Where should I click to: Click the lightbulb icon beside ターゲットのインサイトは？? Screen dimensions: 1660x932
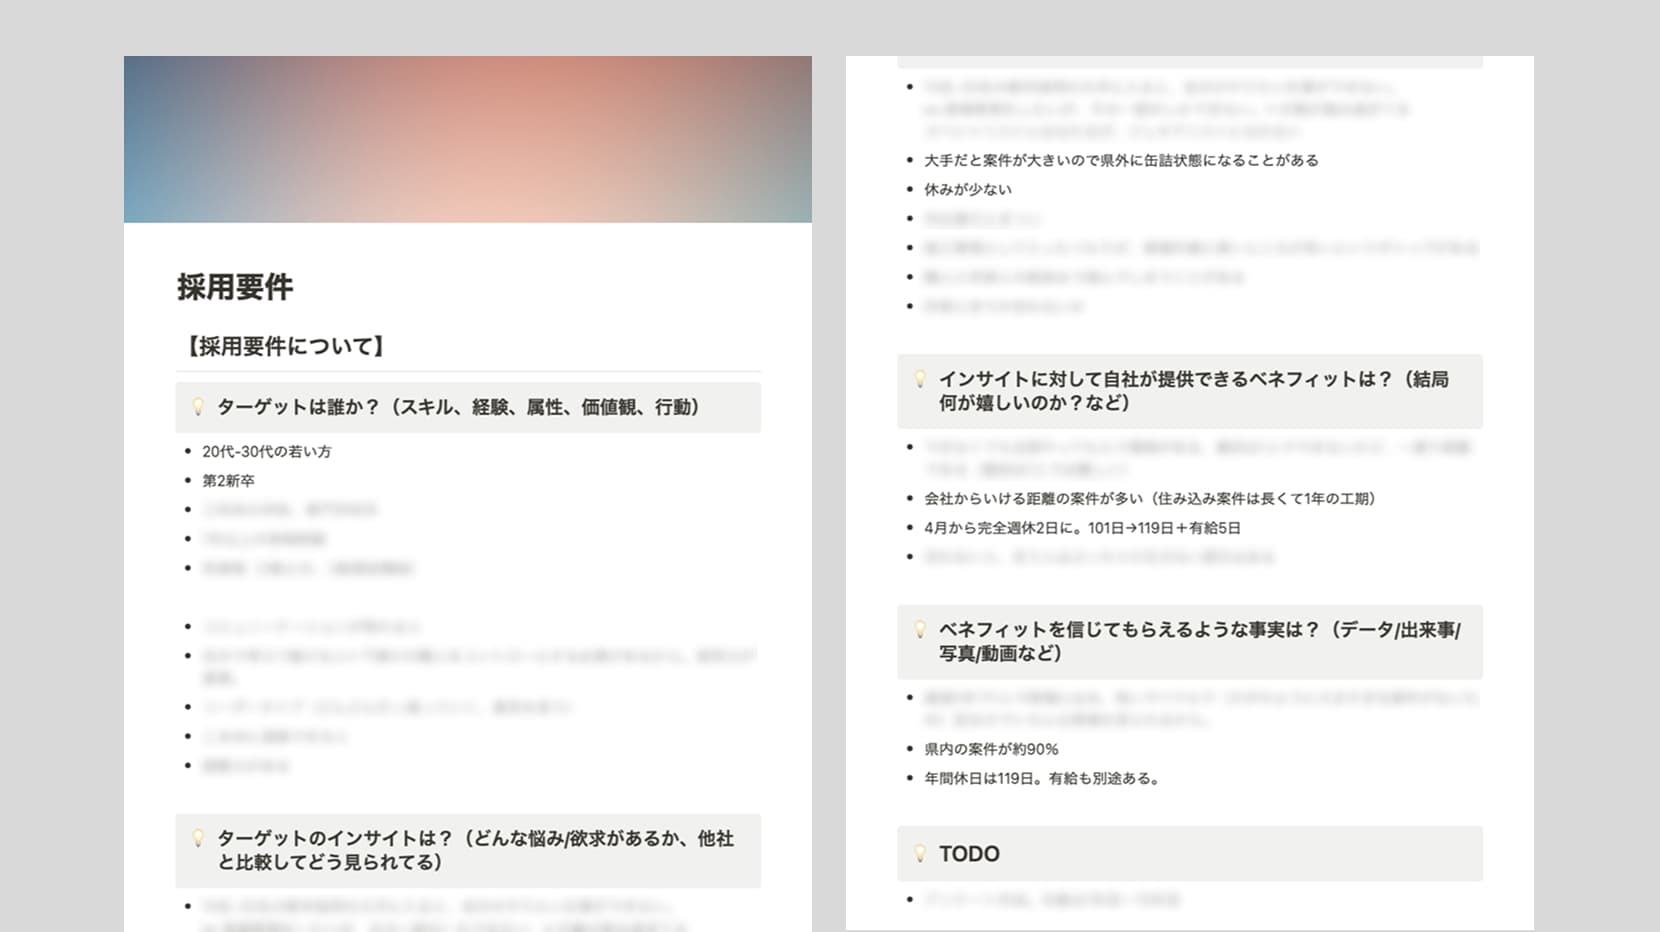pos(198,838)
